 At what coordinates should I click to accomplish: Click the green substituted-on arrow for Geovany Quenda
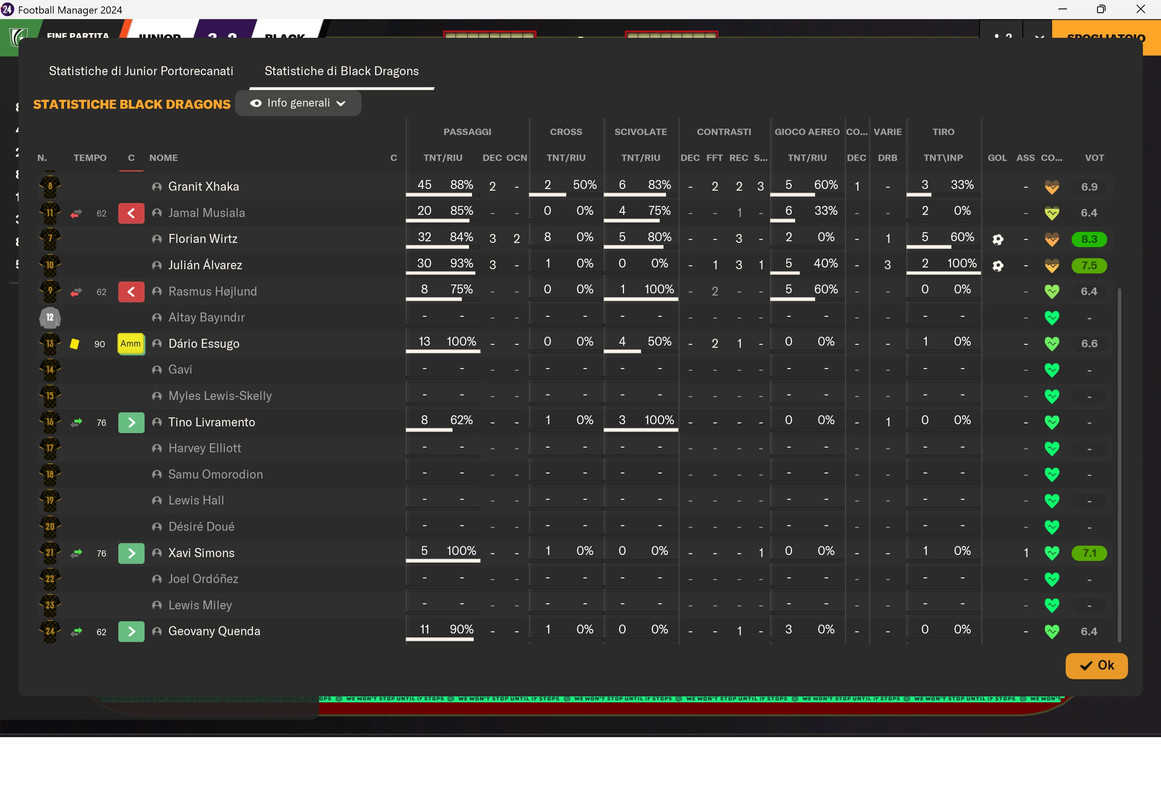coord(131,632)
